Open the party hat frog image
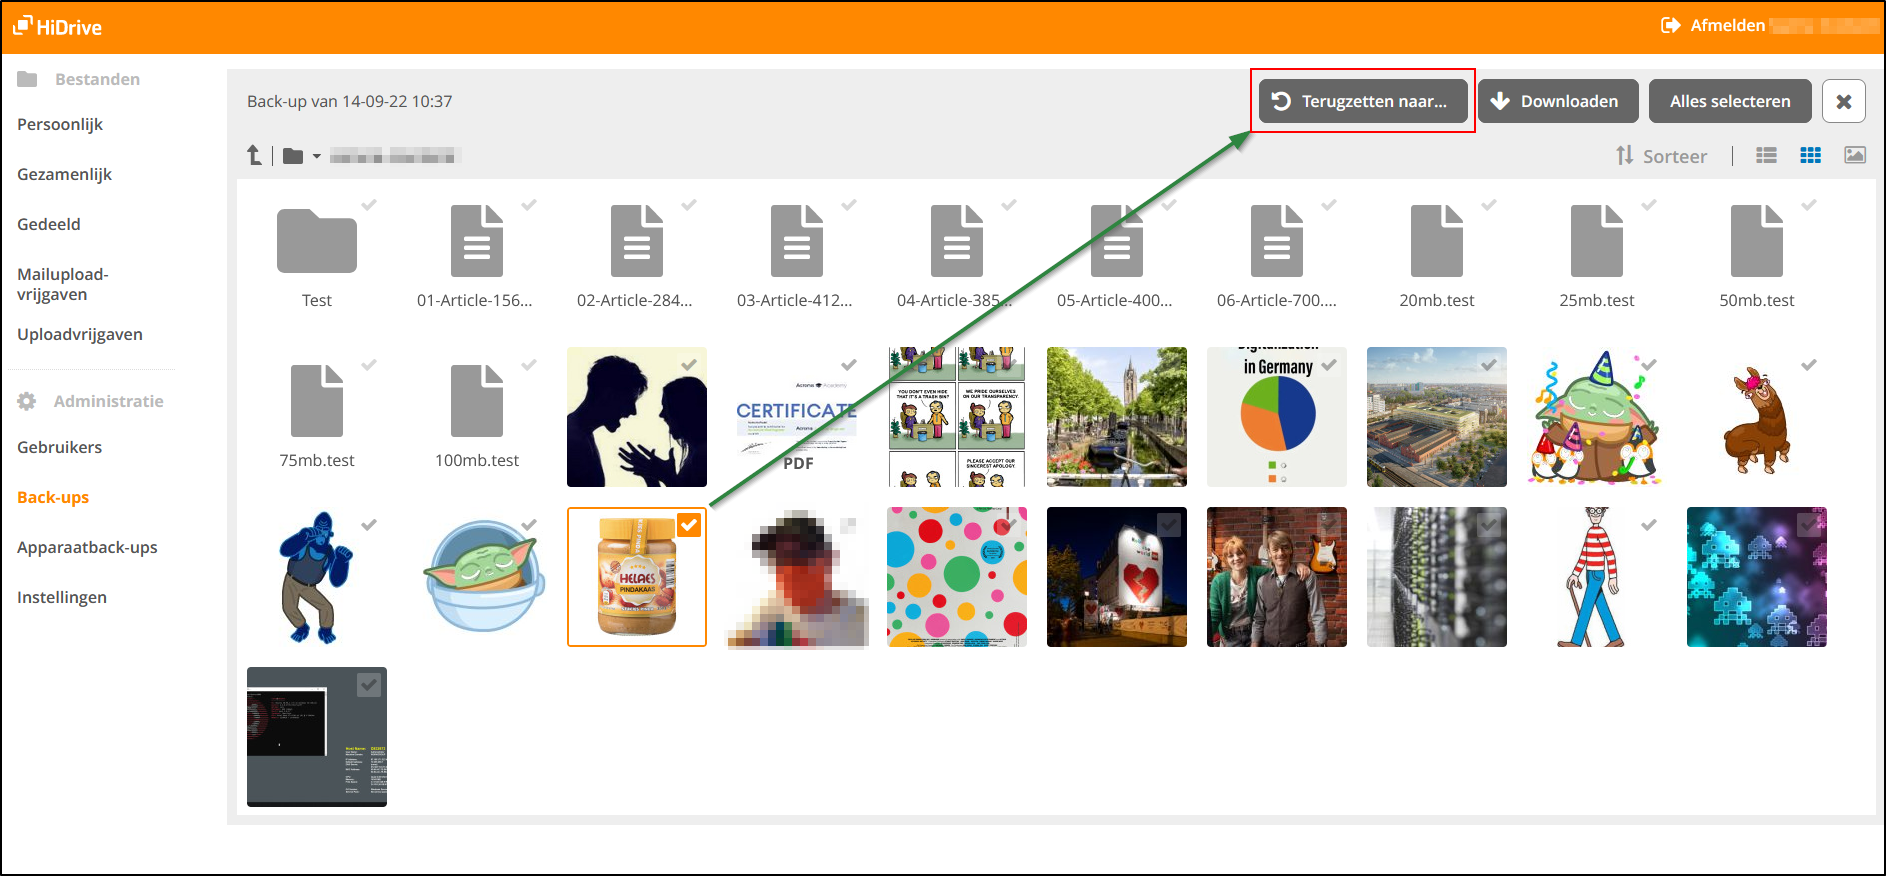1886x876 pixels. click(1595, 417)
